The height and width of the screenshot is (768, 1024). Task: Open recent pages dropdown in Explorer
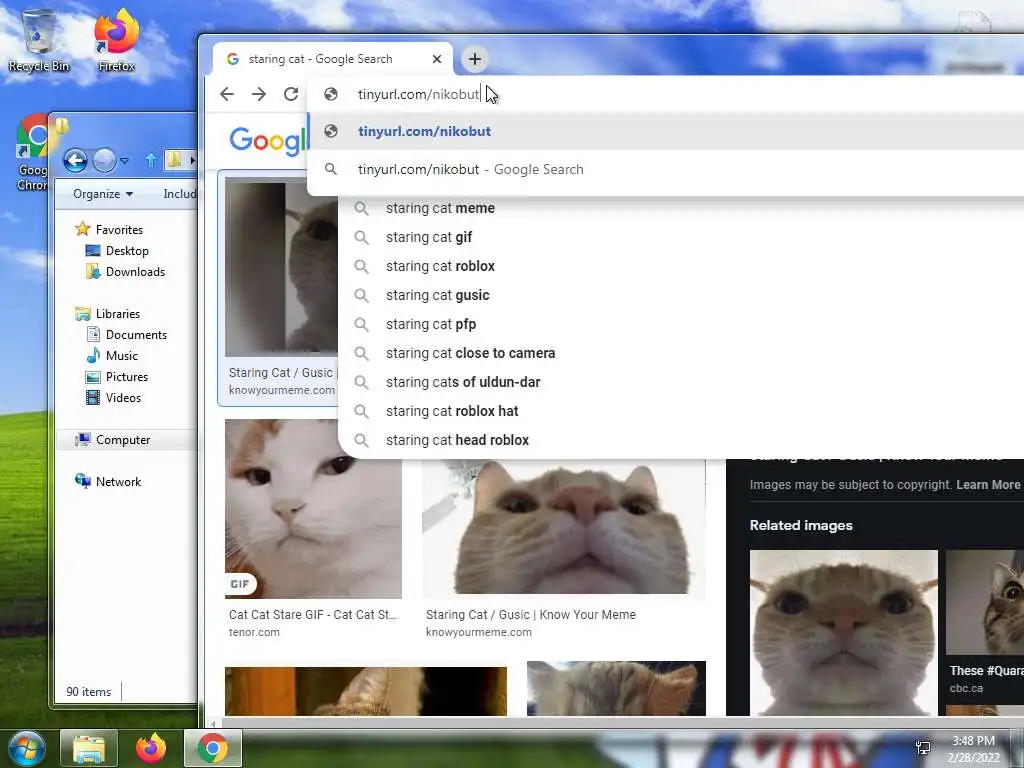(x=124, y=160)
